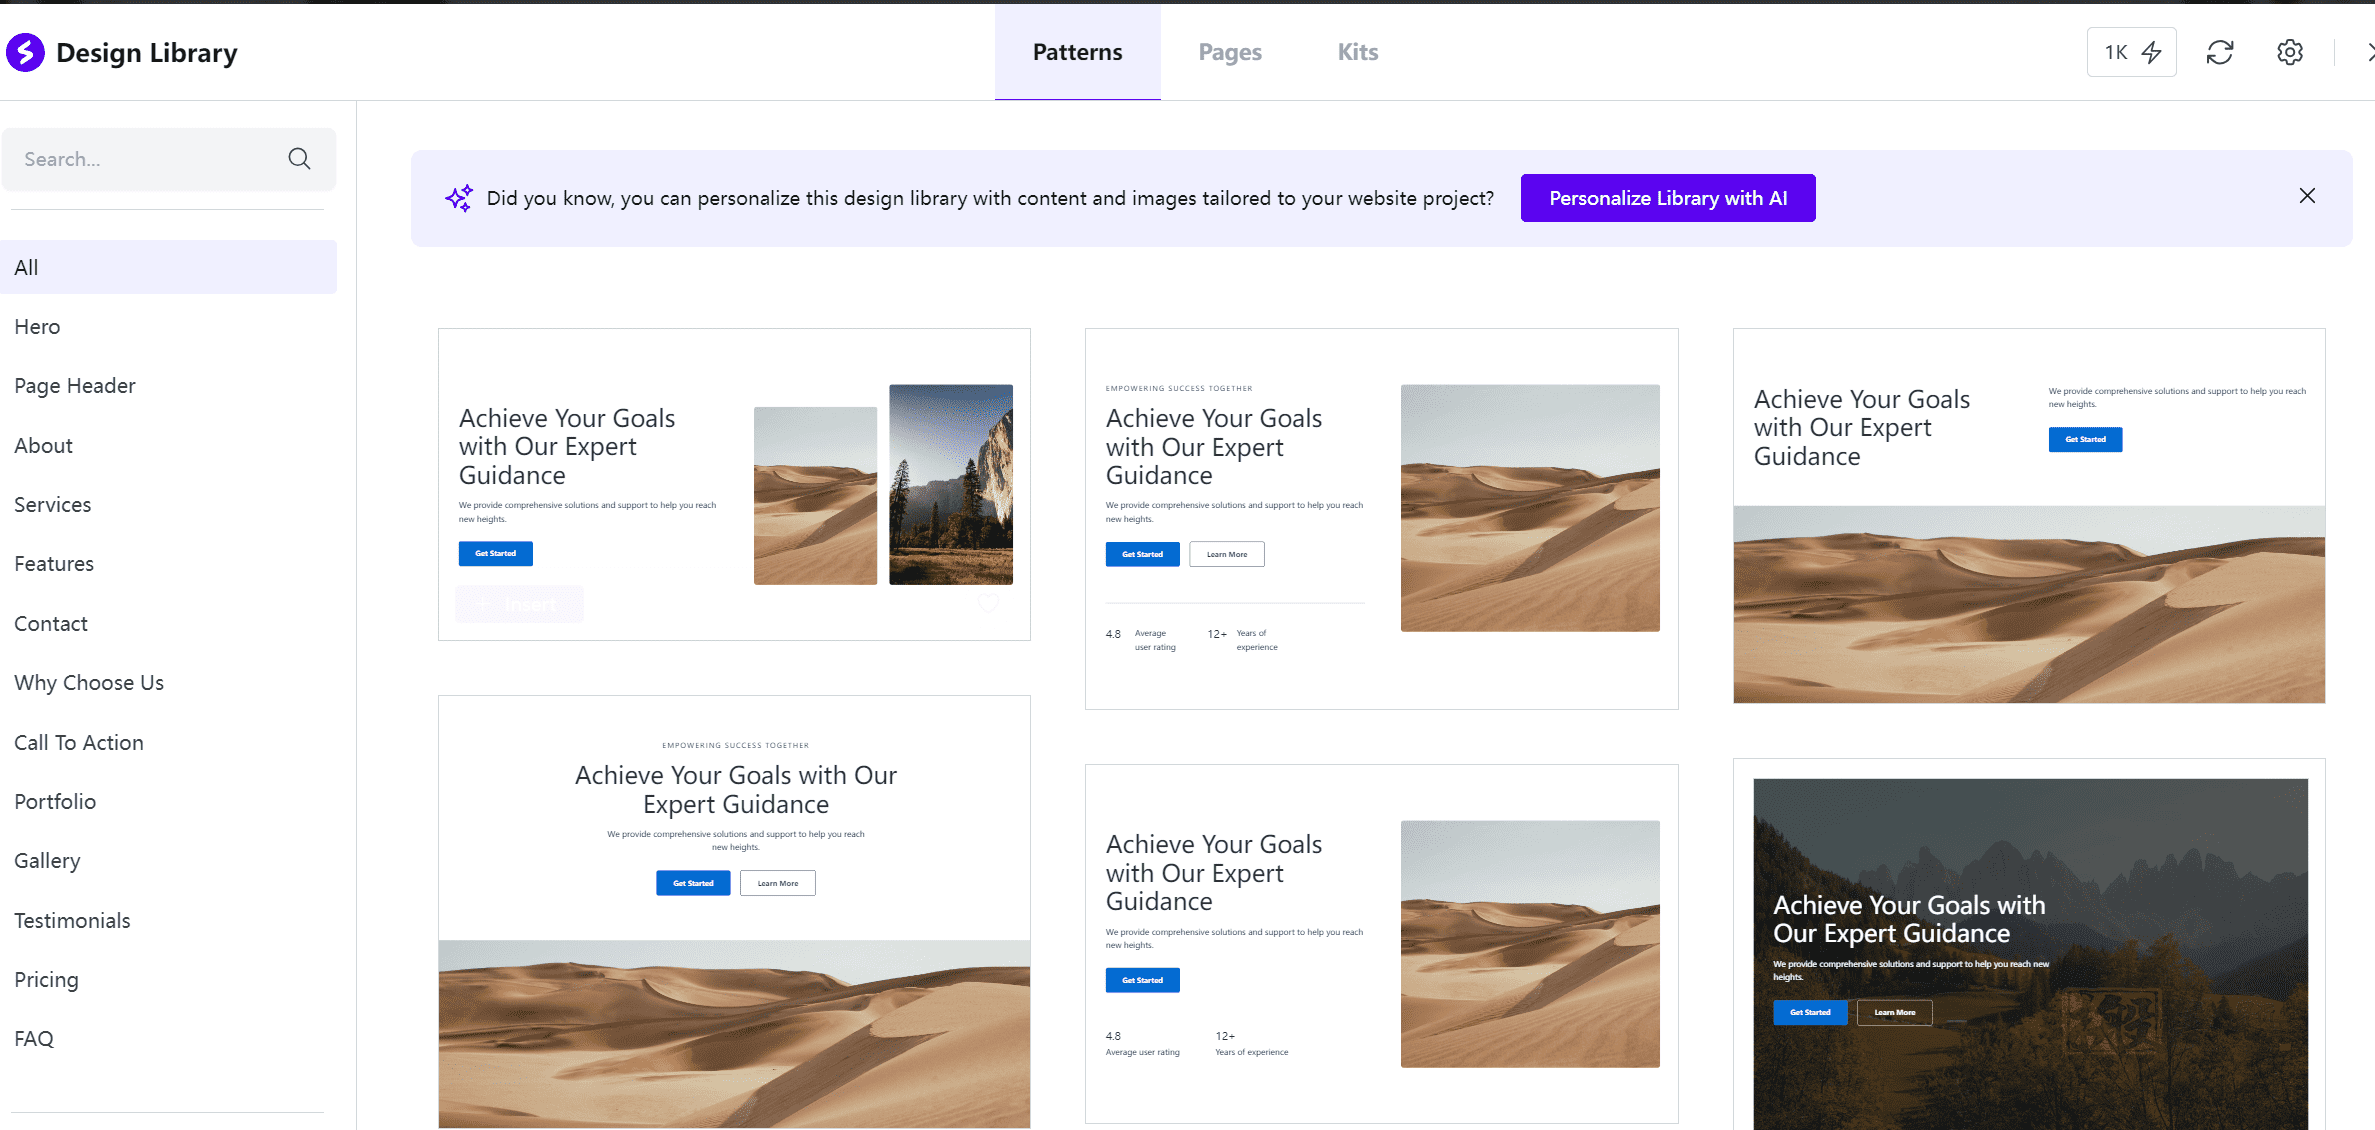Image resolution: width=2375 pixels, height=1130 pixels.
Task: Select the Why Choose Us category
Action: [168, 683]
